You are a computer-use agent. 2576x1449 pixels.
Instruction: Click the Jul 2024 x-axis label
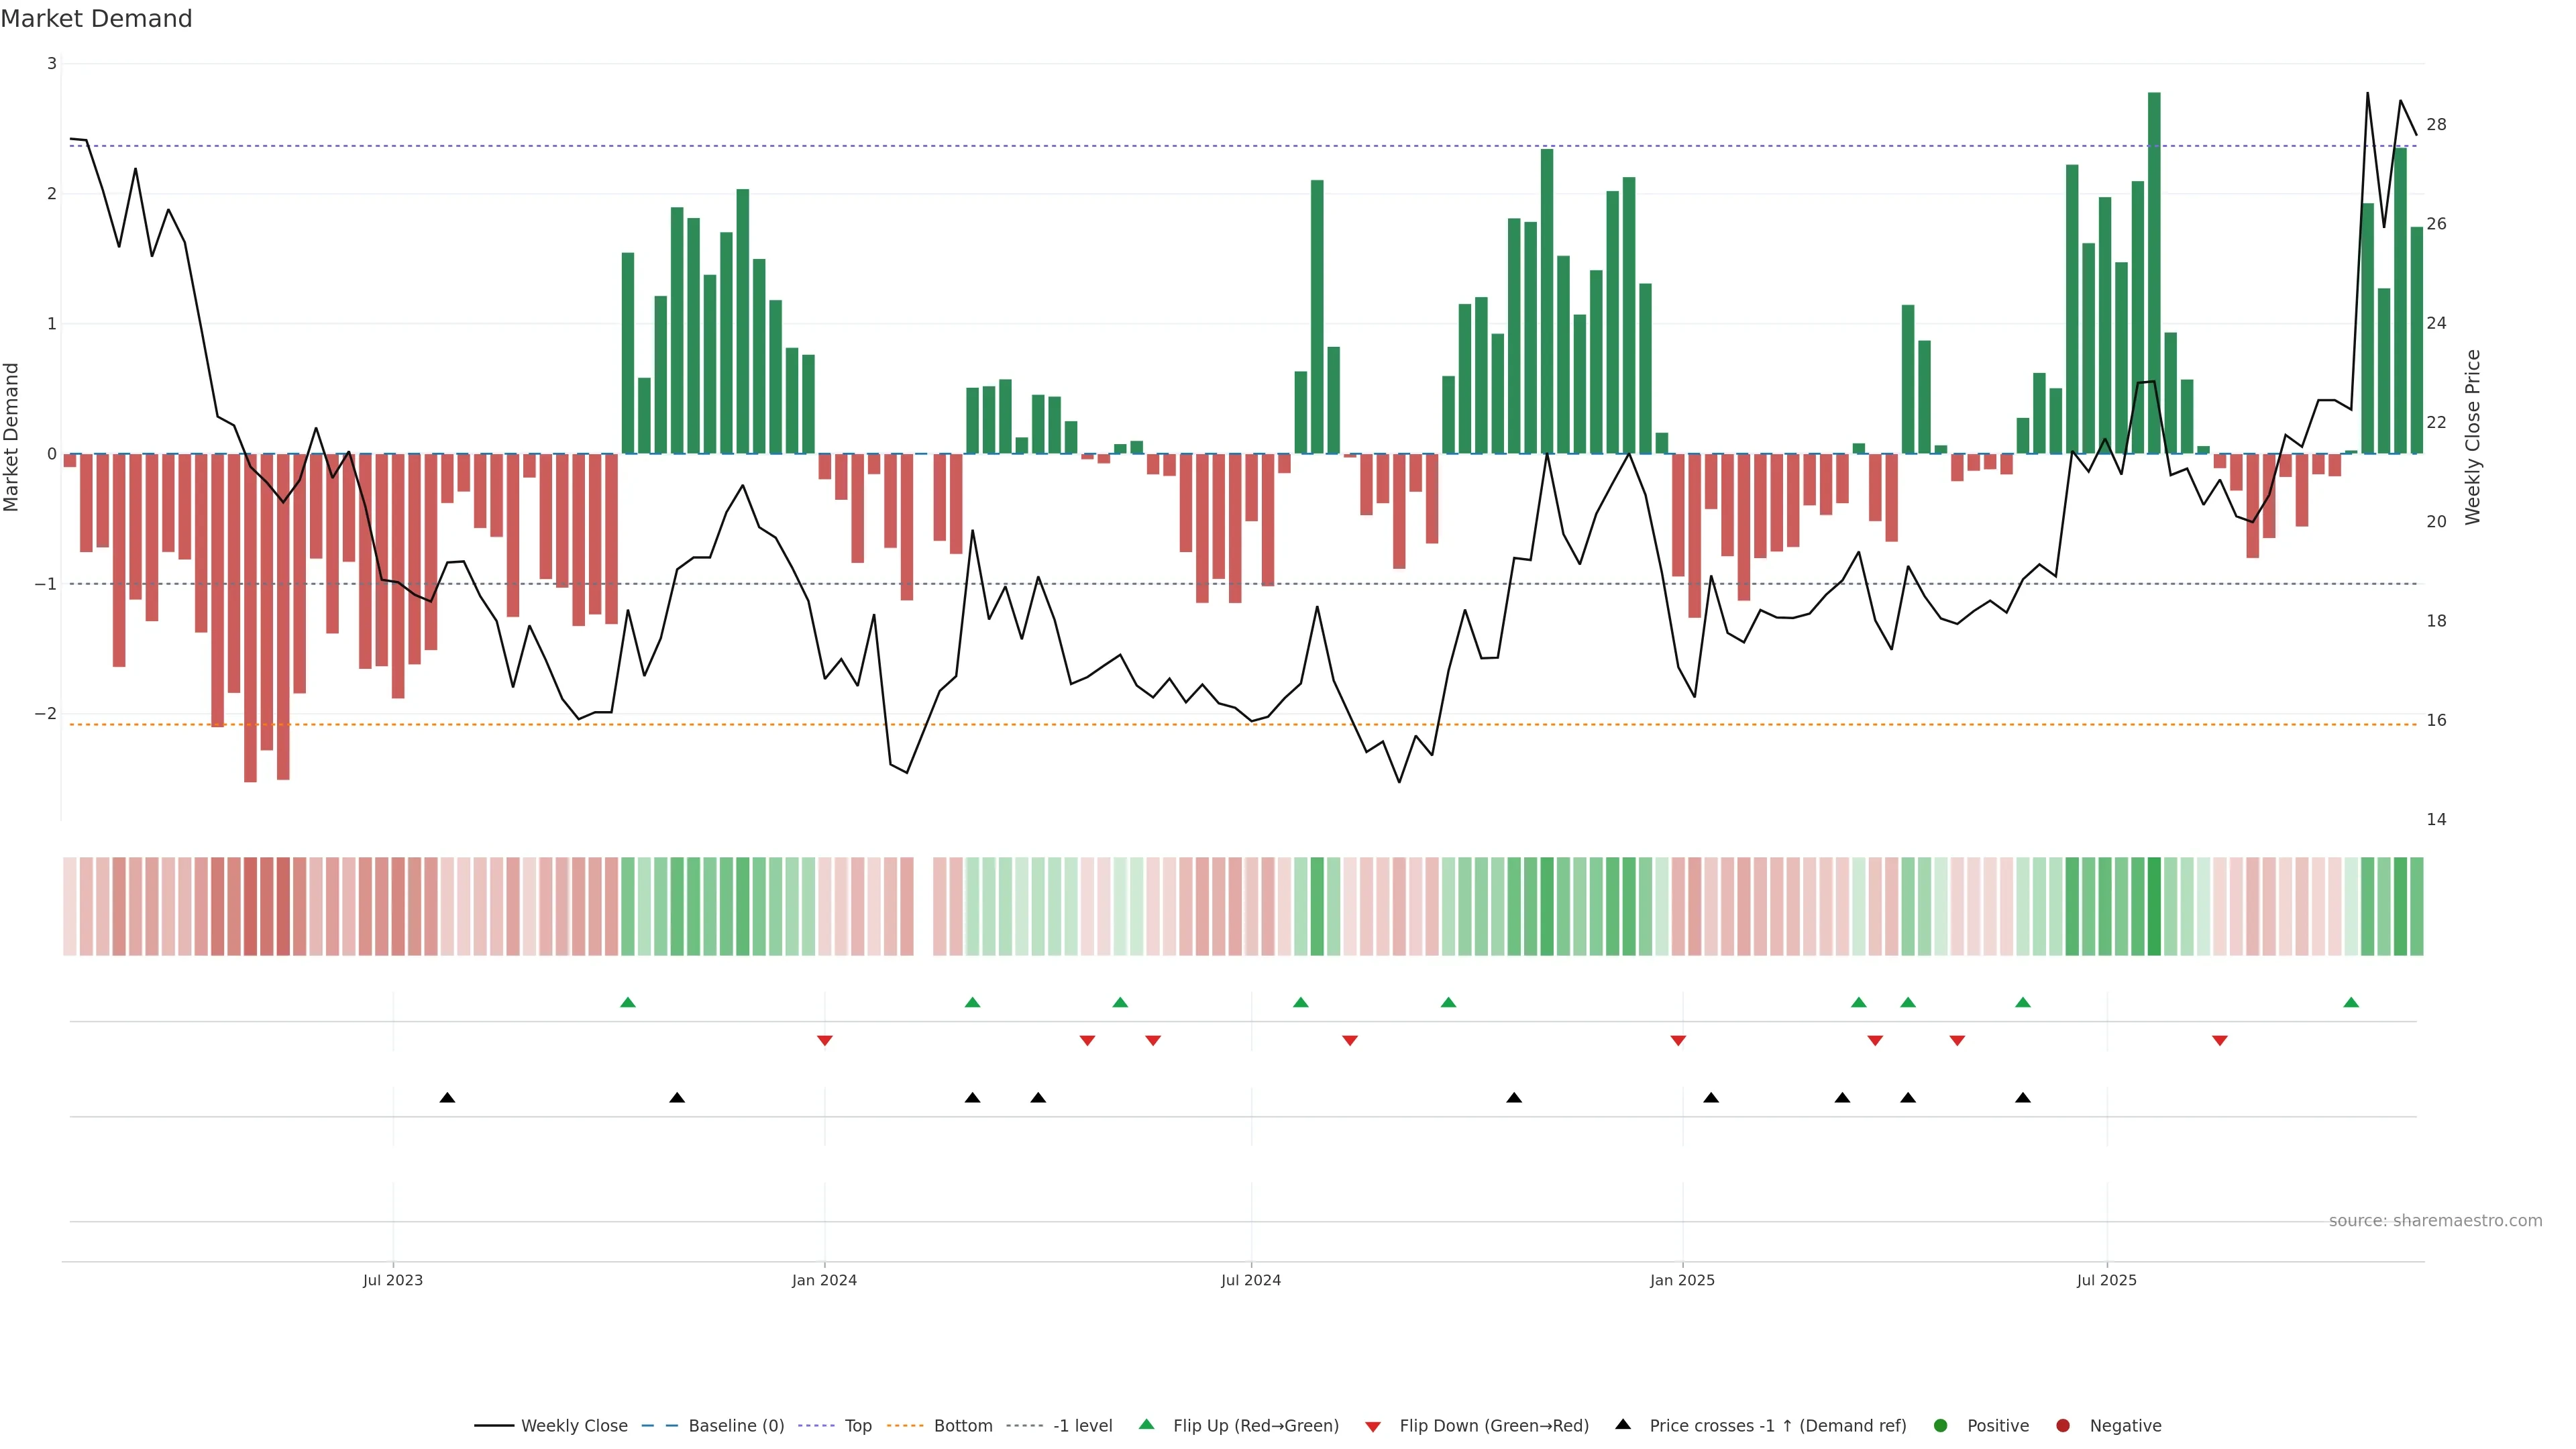(x=1250, y=1280)
